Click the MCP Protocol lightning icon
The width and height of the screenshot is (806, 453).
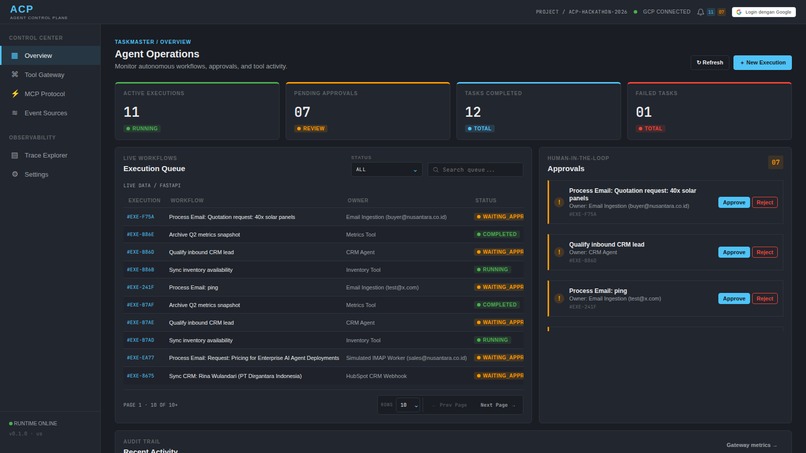click(x=15, y=94)
